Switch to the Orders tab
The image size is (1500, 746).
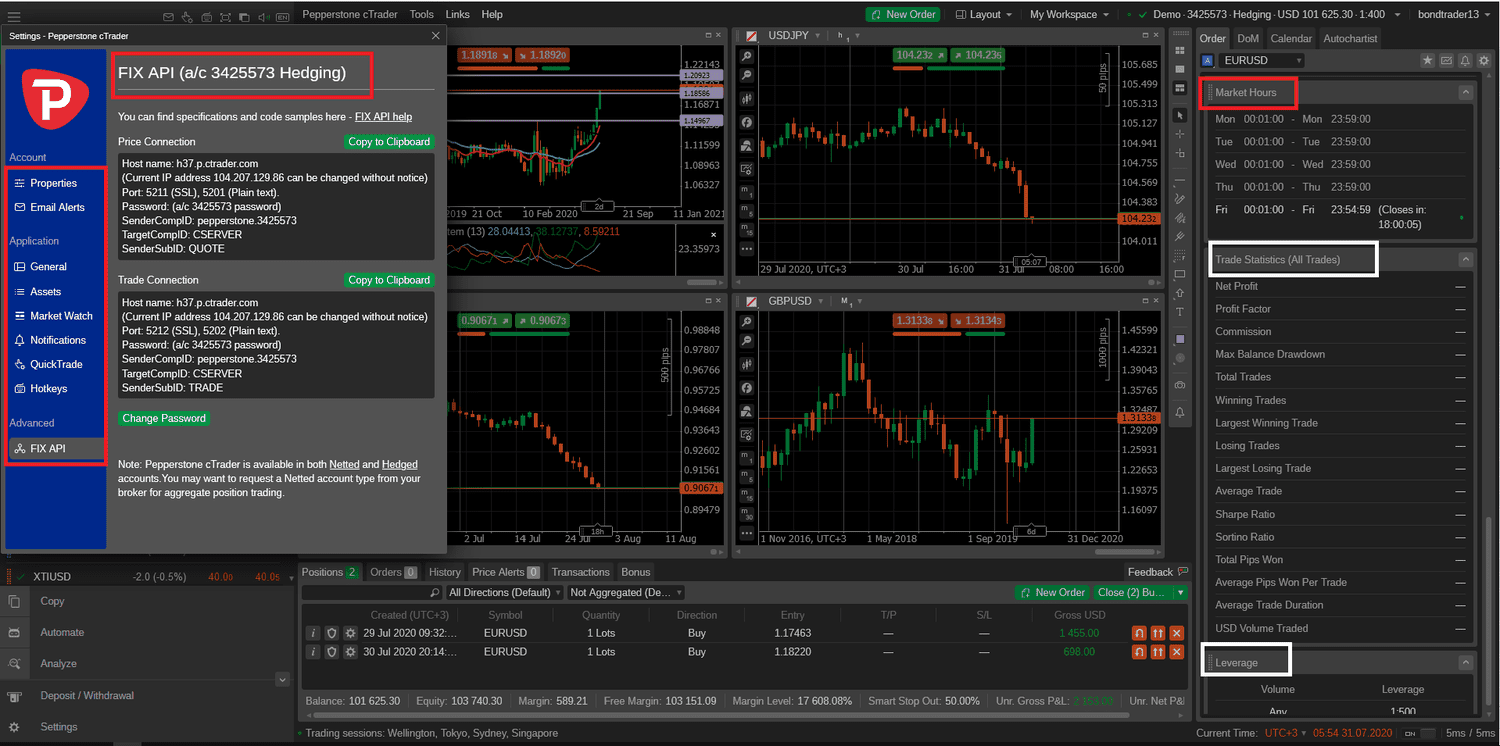click(x=393, y=572)
